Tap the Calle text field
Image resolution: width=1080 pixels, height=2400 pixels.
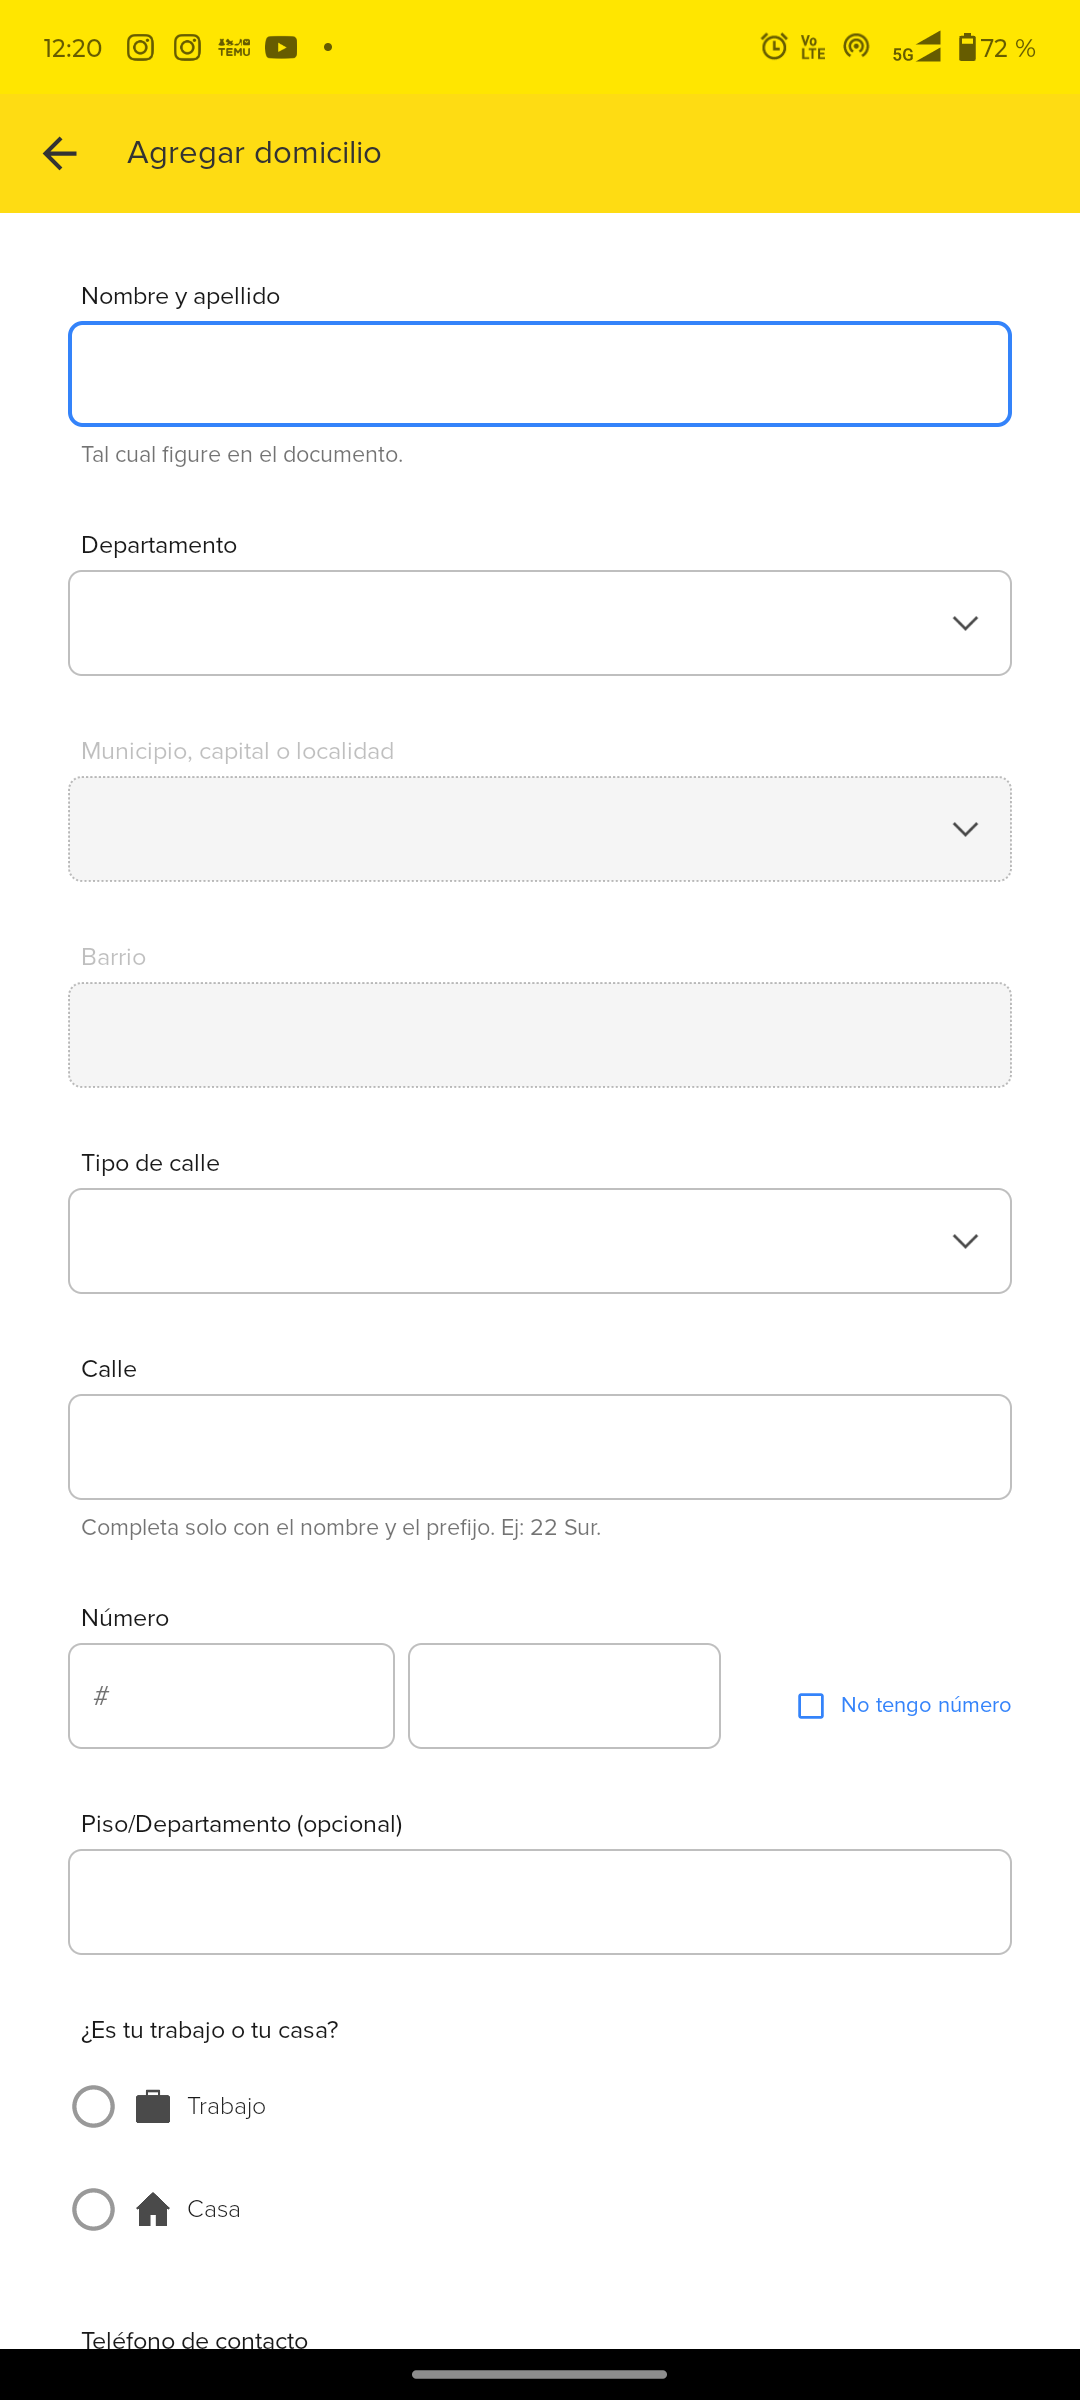[540, 1447]
